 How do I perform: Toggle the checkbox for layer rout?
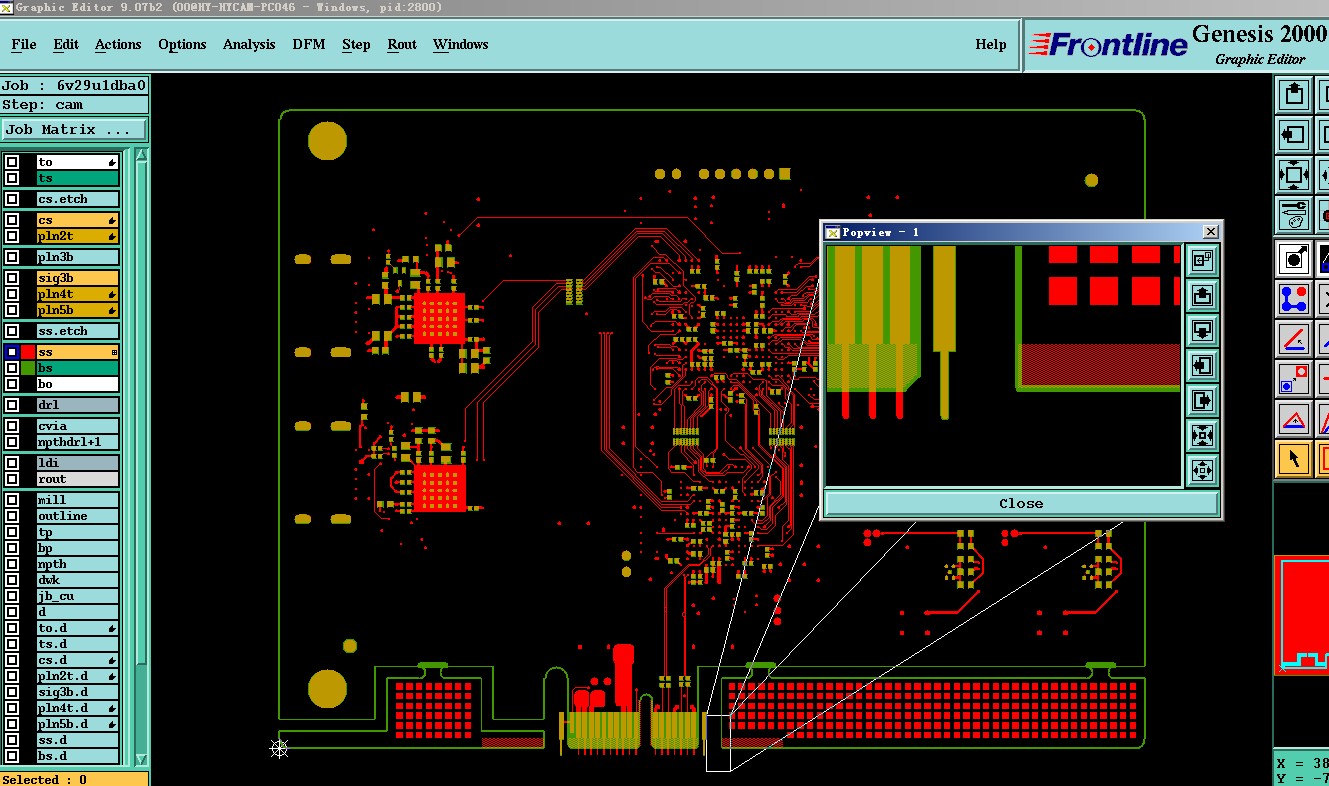coord(12,479)
